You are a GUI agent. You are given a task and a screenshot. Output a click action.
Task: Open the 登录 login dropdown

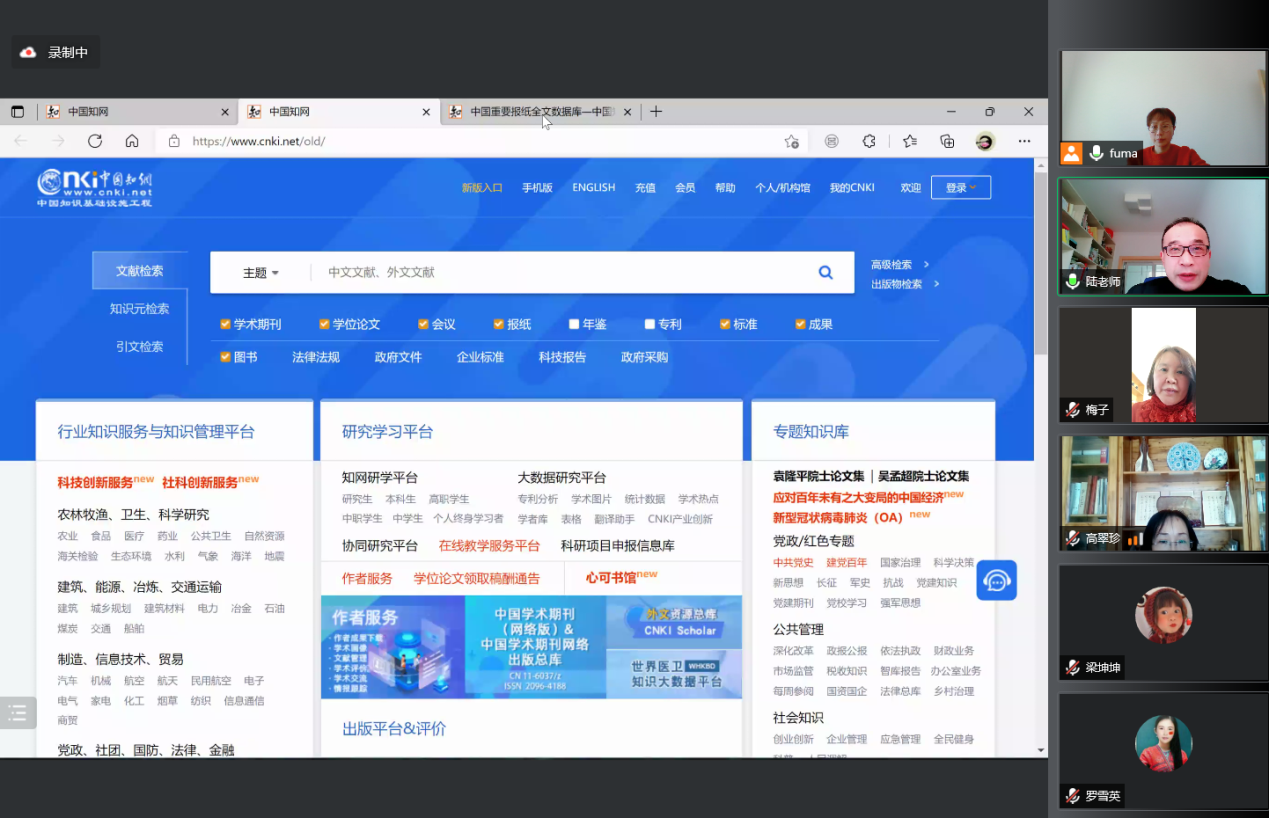coord(961,187)
